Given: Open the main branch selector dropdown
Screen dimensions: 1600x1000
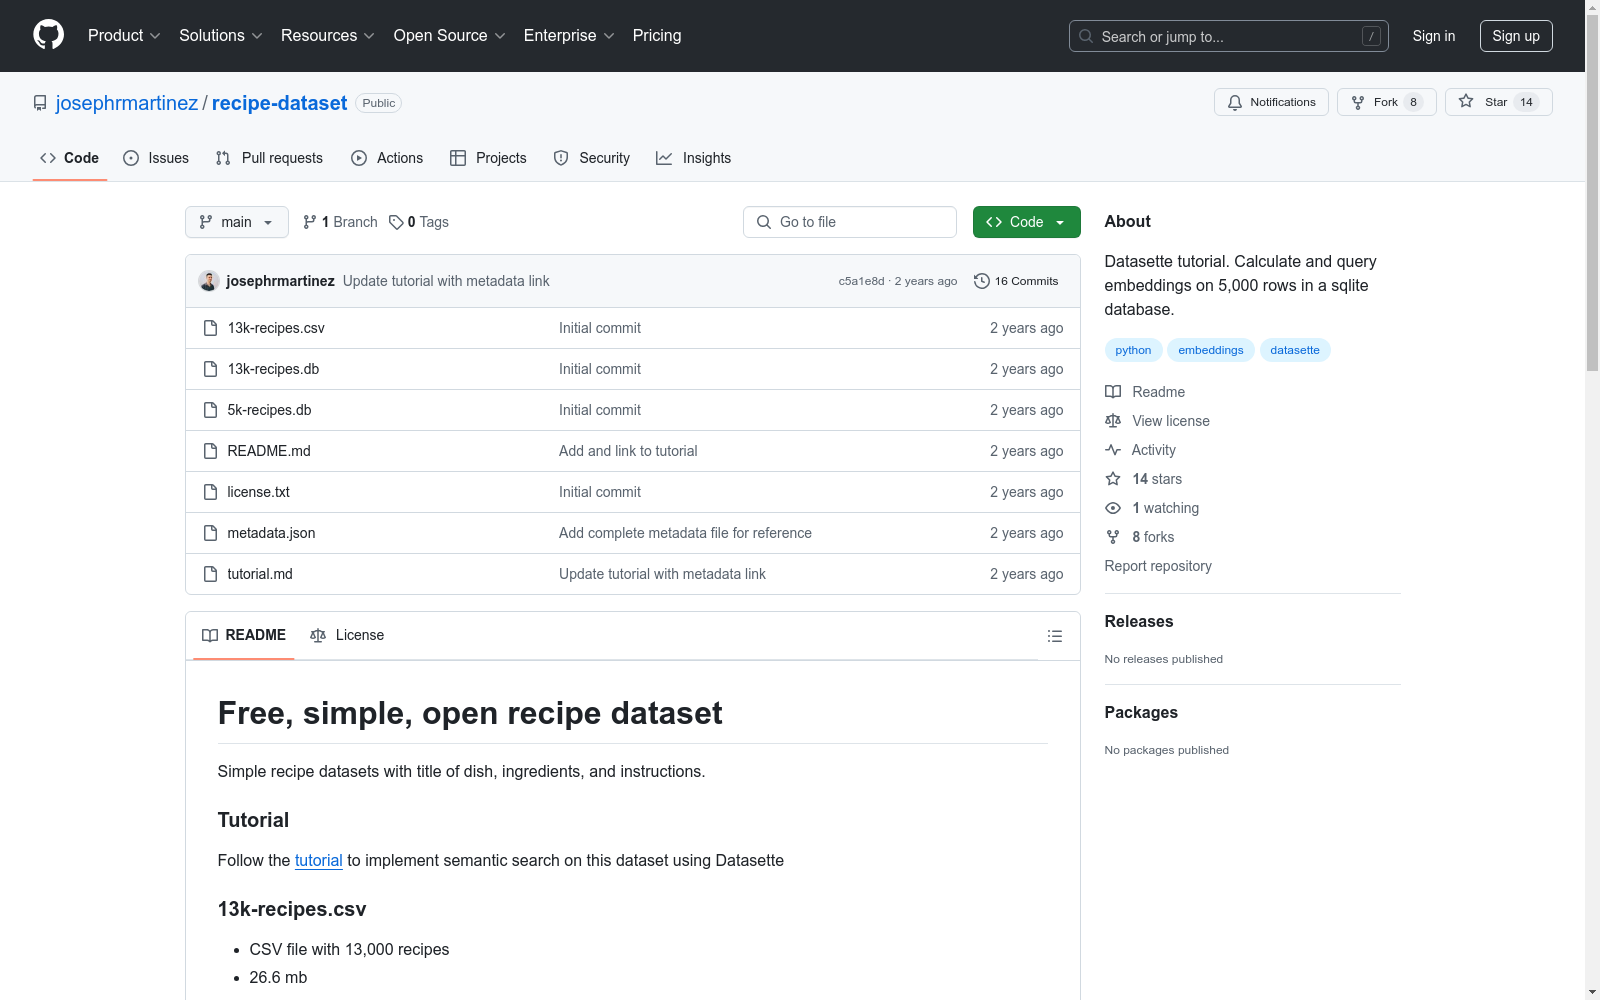Looking at the screenshot, I should pyautogui.click(x=236, y=222).
